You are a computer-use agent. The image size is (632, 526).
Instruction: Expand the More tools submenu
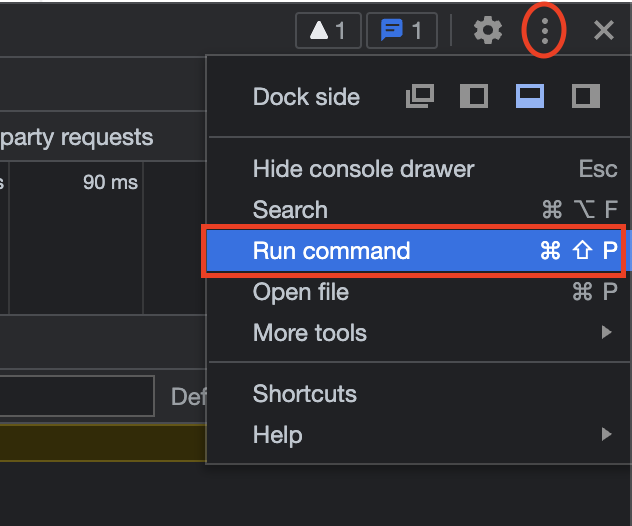point(310,333)
